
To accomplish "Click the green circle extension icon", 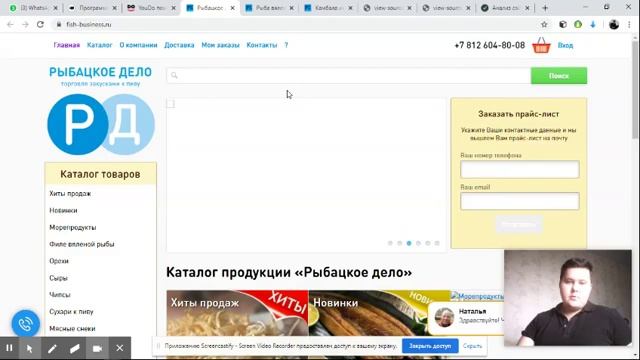I will (578, 24).
